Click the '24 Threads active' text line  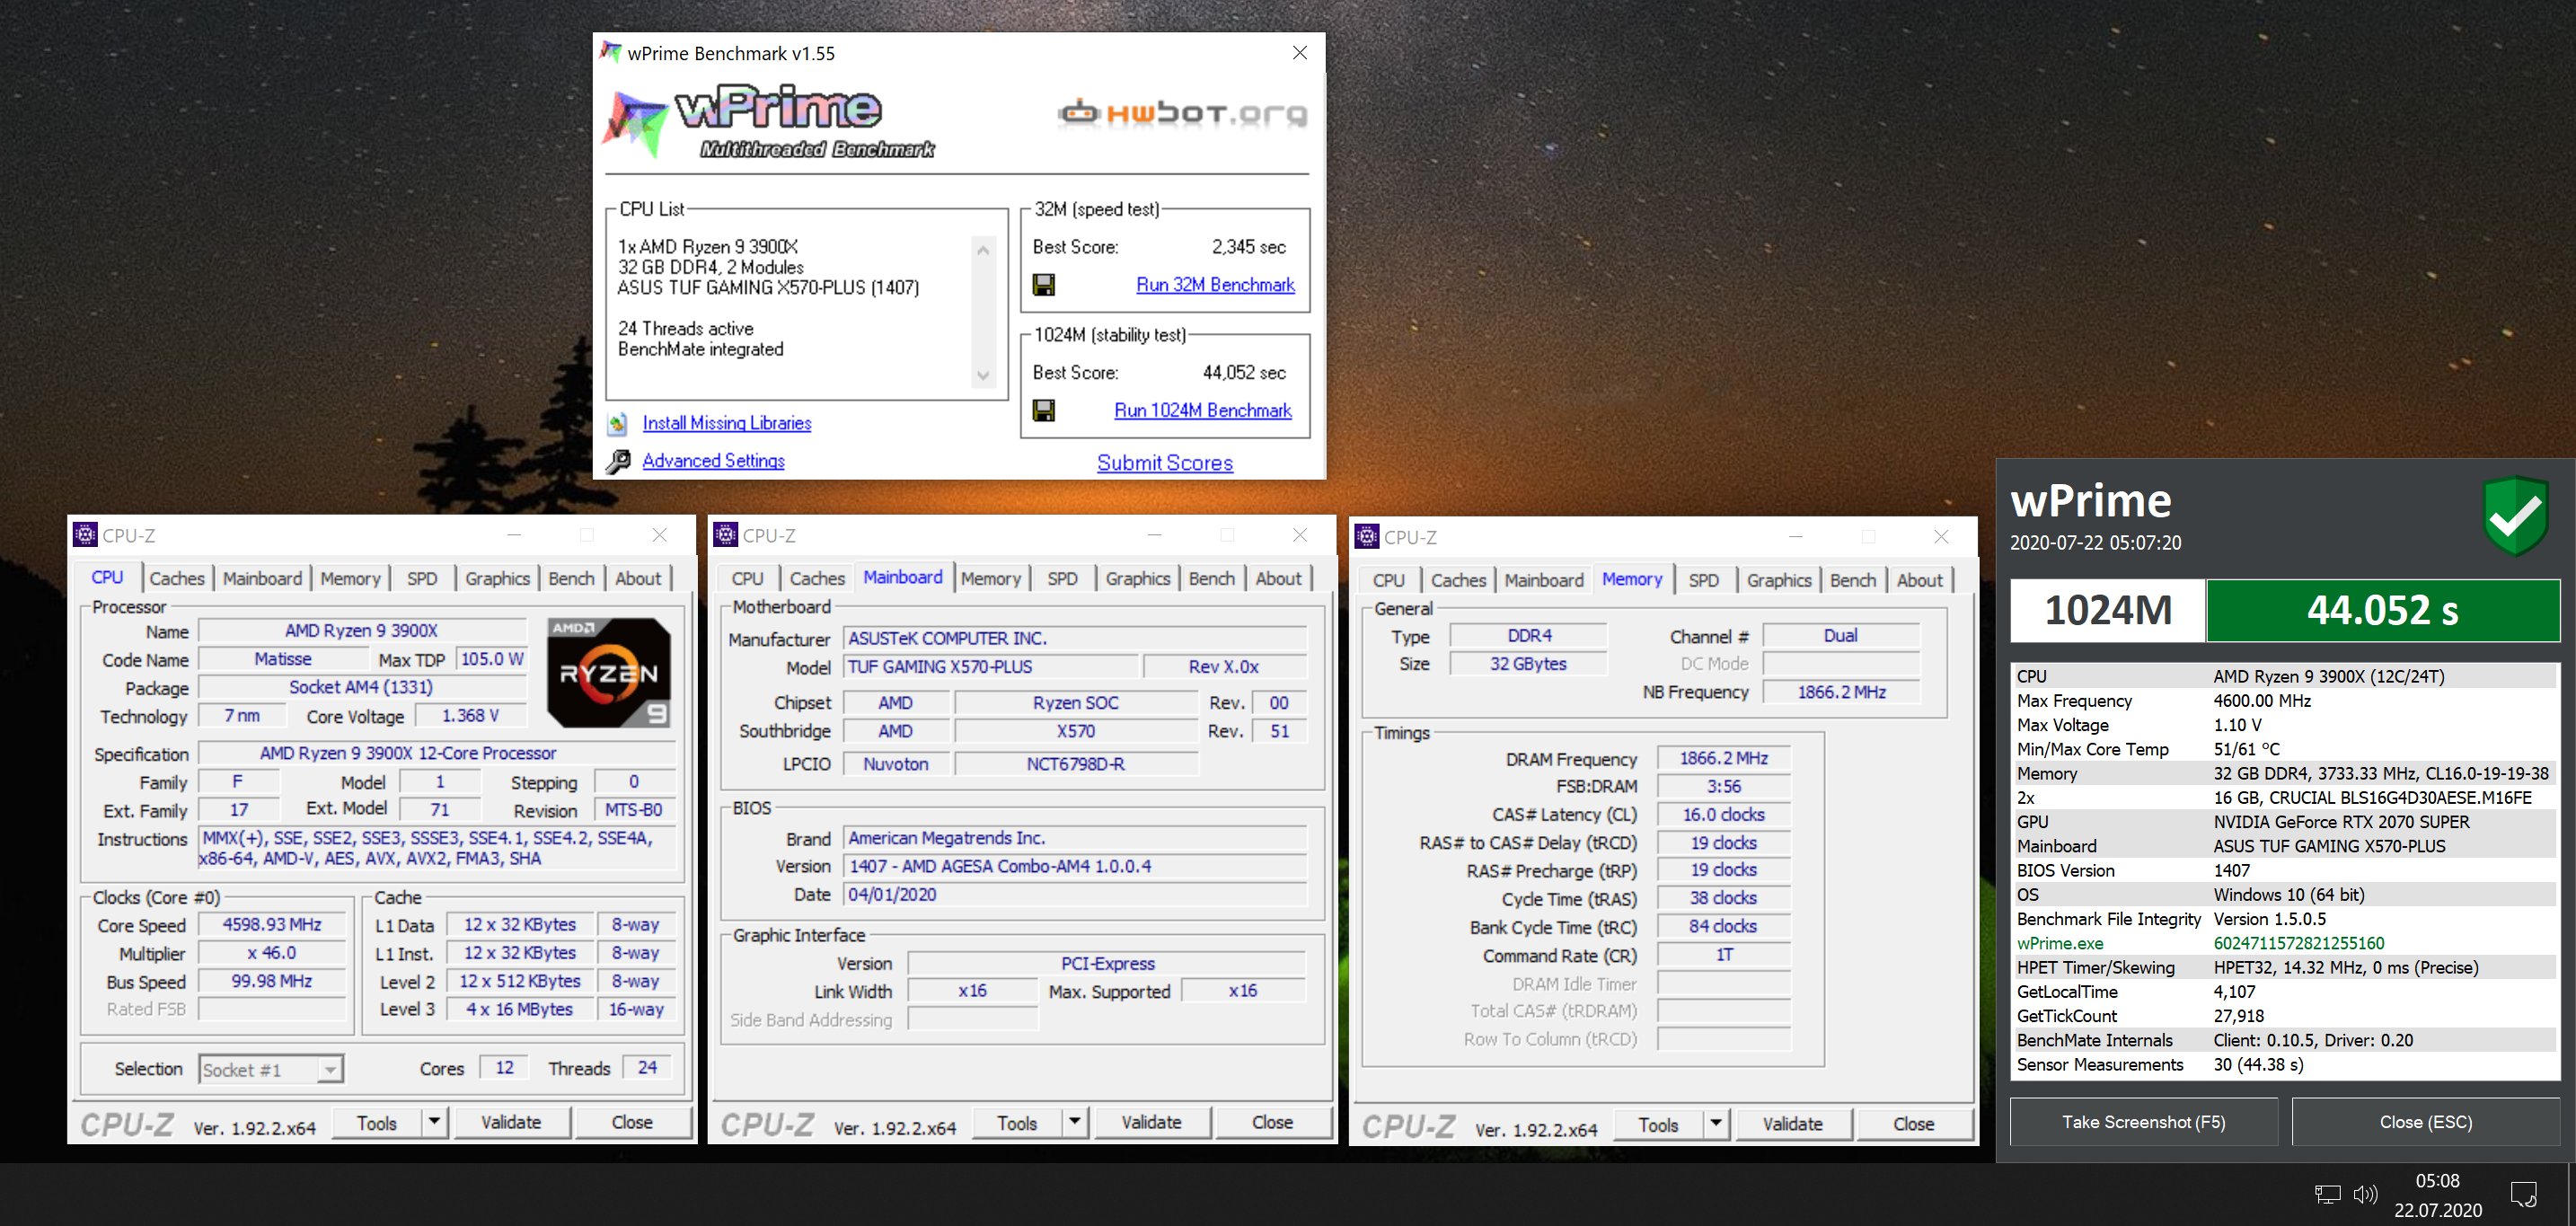[x=686, y=328]
